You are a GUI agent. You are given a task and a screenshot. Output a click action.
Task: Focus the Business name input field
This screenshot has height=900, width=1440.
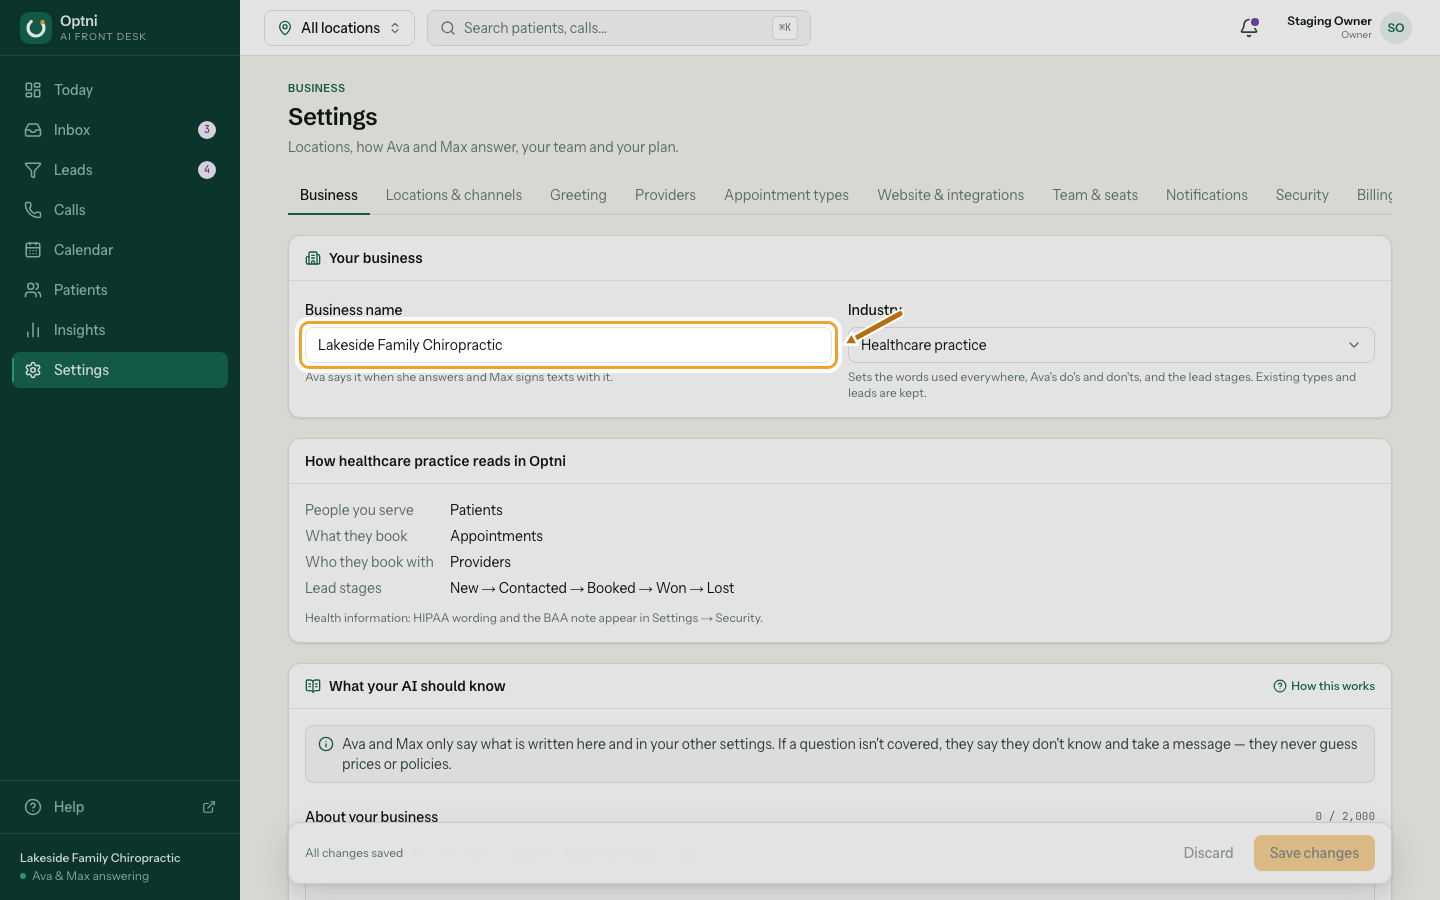click(x=568, y=345)
